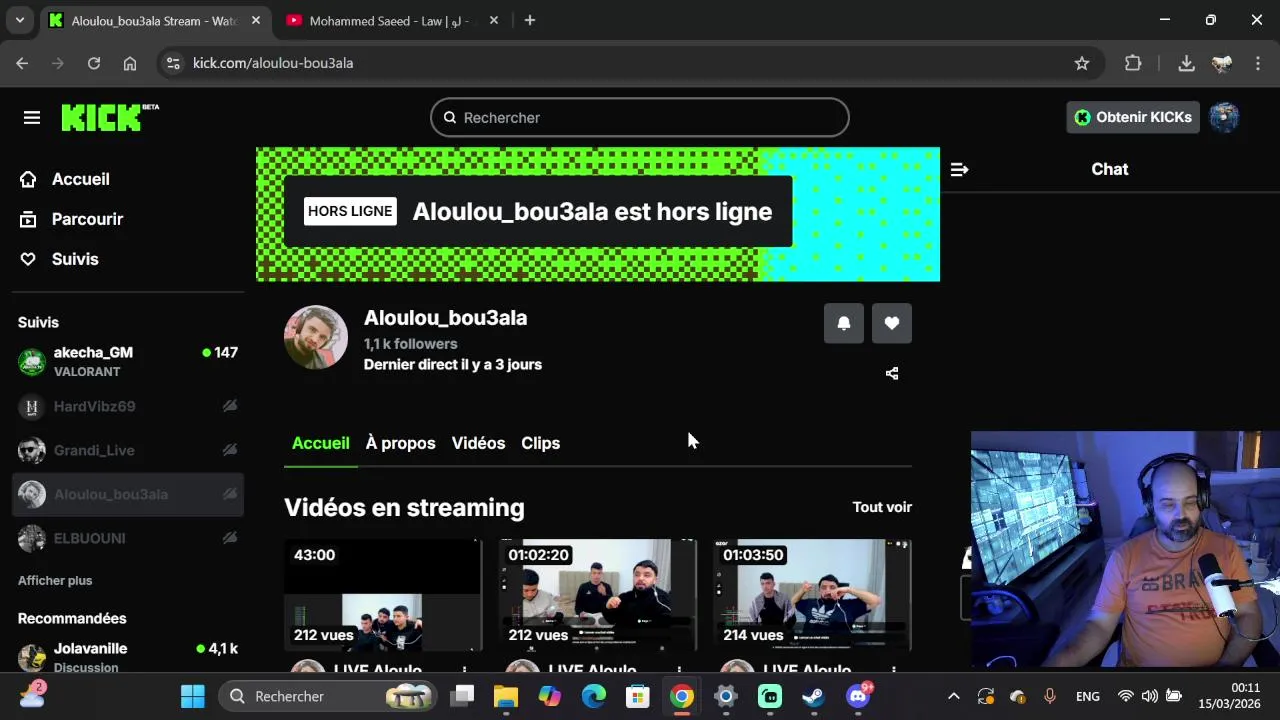The image size is (1280, 720).
Task: Open Microsoft Store from taskbar
Action: (x=638, y=696)
